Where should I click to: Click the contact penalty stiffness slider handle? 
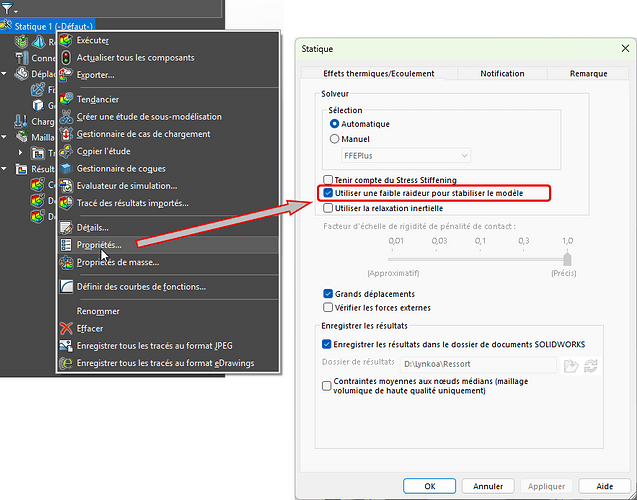coord(568,259)
